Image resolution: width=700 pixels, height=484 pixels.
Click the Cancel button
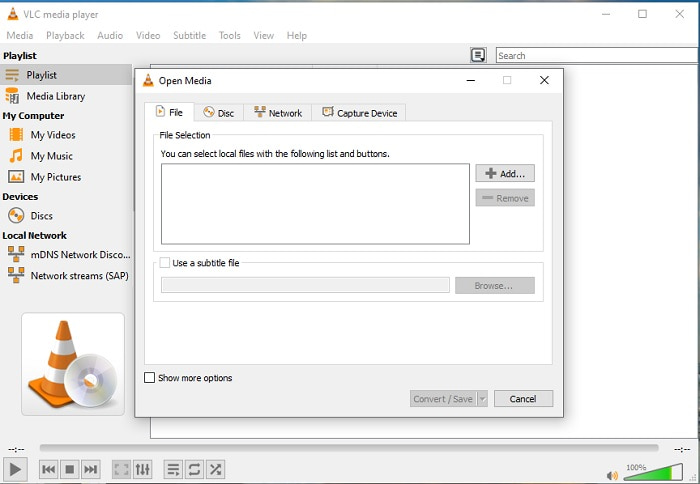(523, 399)
